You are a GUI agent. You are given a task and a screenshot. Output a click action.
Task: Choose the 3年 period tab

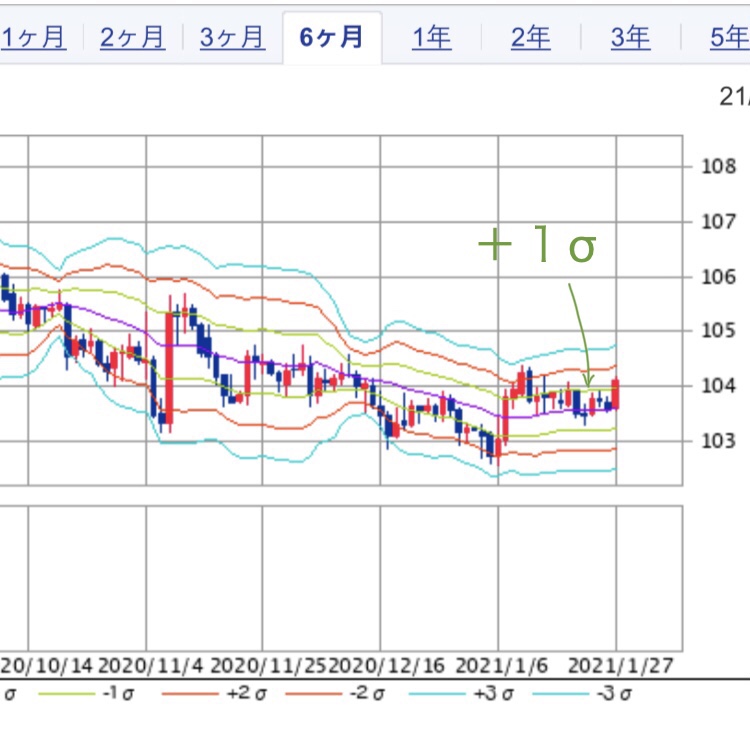pos(630,38)
